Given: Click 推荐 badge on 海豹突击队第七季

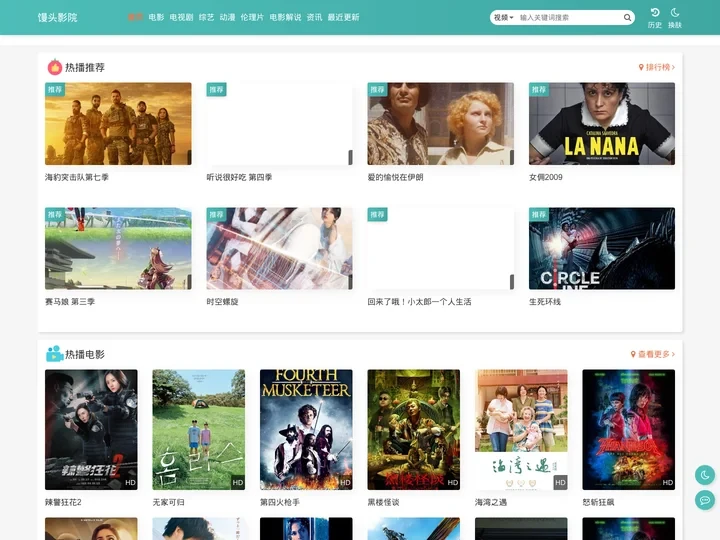Looking at the screenshot, I should coord(55,90).
